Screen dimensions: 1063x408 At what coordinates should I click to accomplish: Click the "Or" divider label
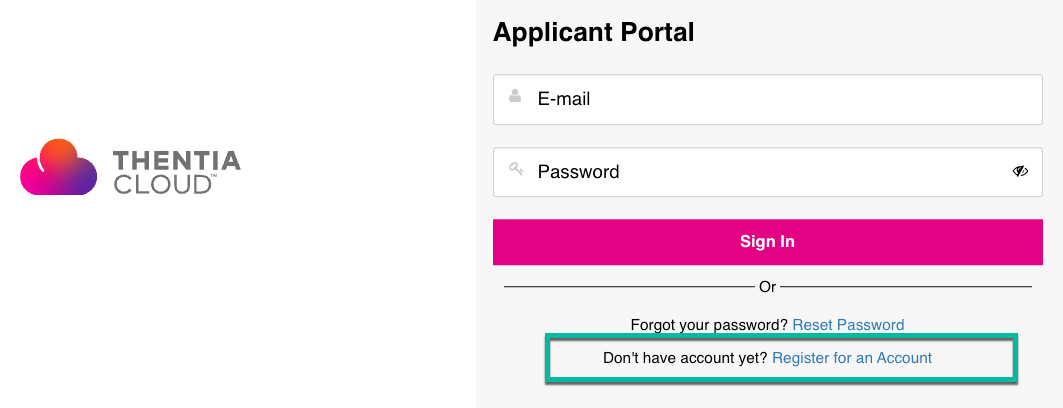(x=767, y=287)
